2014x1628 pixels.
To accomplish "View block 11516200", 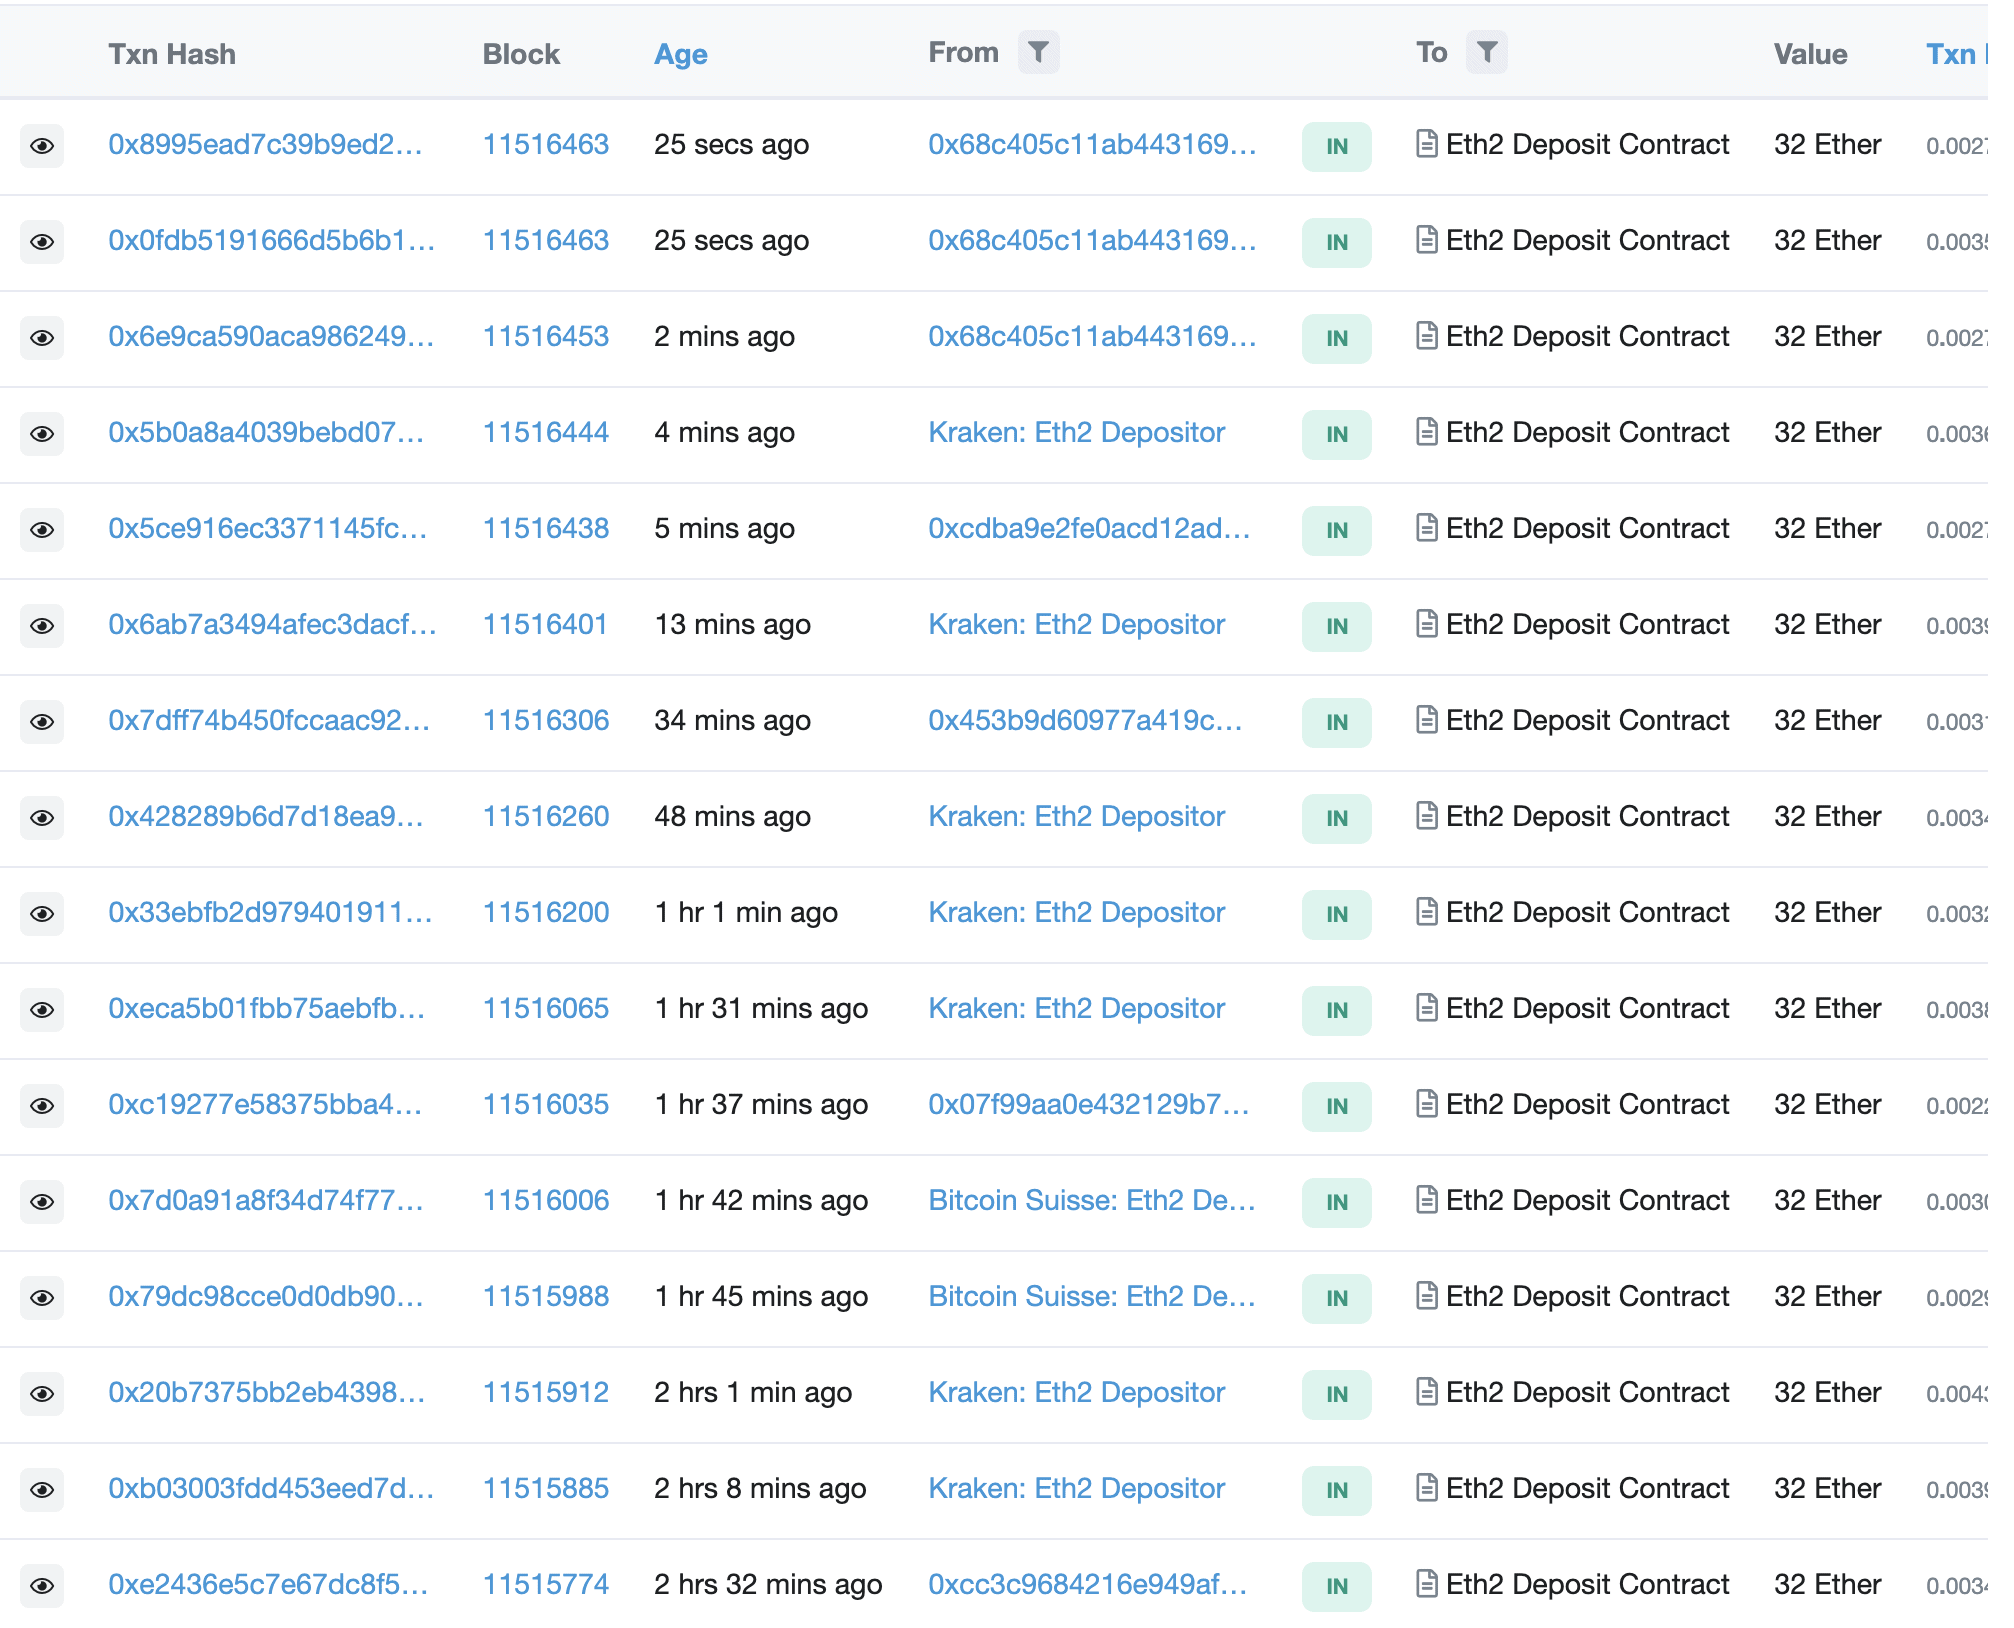I will pyautogui.click(x=546, y=913).
